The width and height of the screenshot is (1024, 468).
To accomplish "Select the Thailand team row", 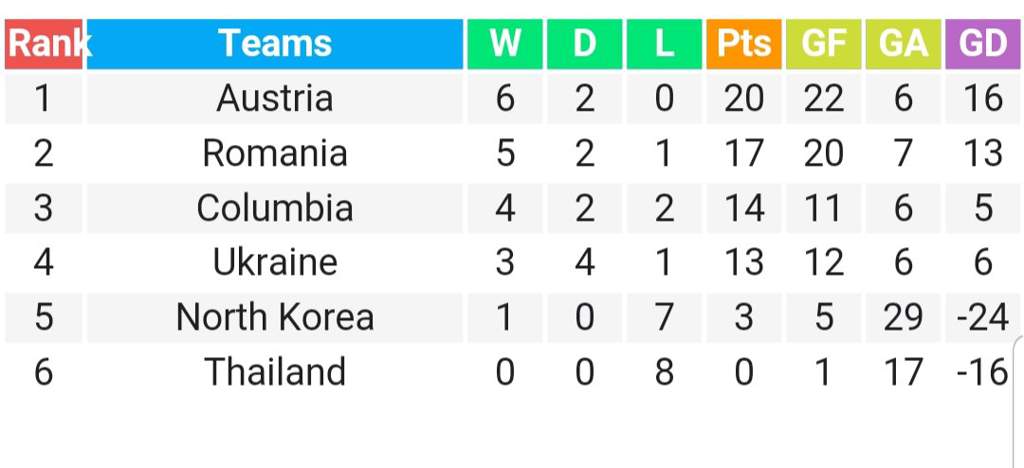I will pos(513,373).
